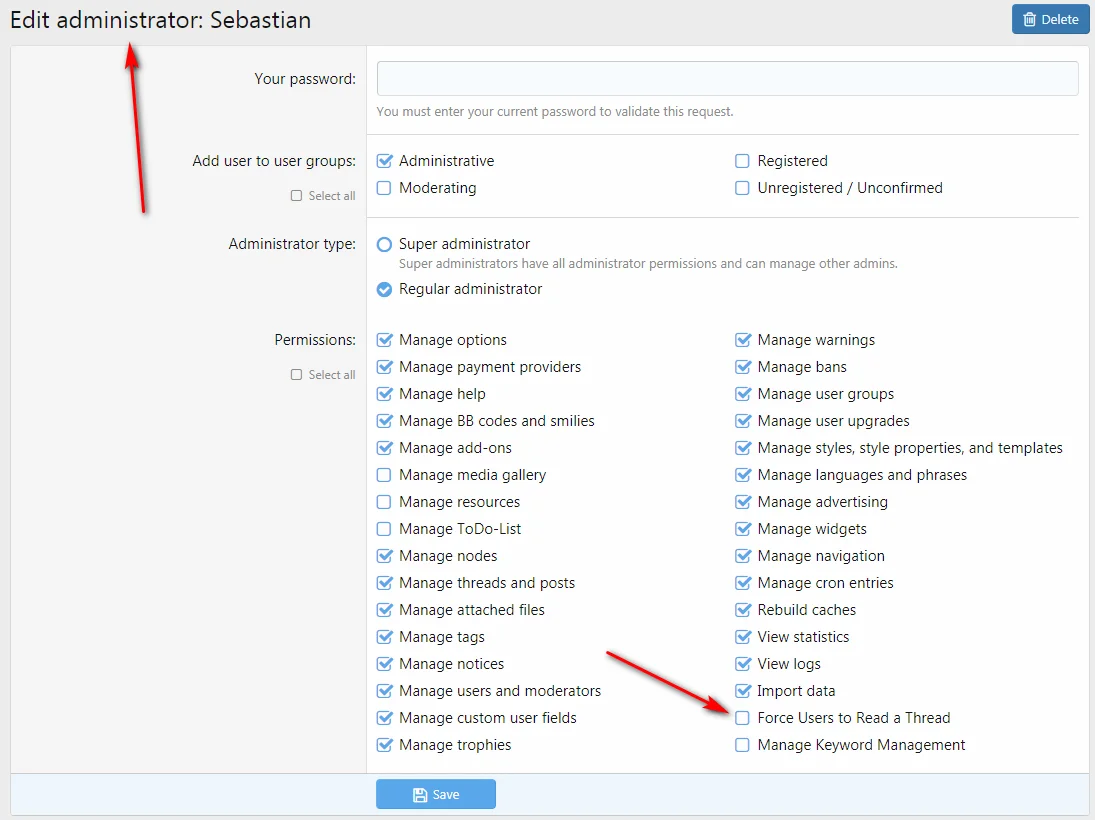
Task: Enable Force Users to Read a Thread
Action: click(742, 718)
